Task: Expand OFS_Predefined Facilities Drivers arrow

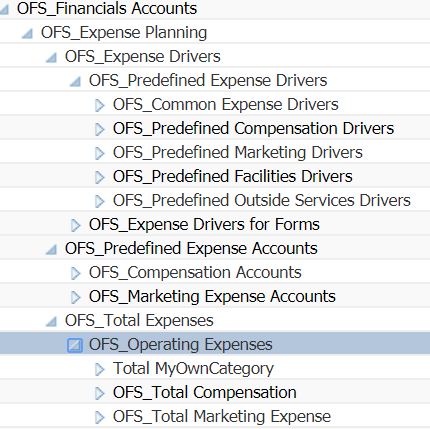Action: click(x=99, y=177)
